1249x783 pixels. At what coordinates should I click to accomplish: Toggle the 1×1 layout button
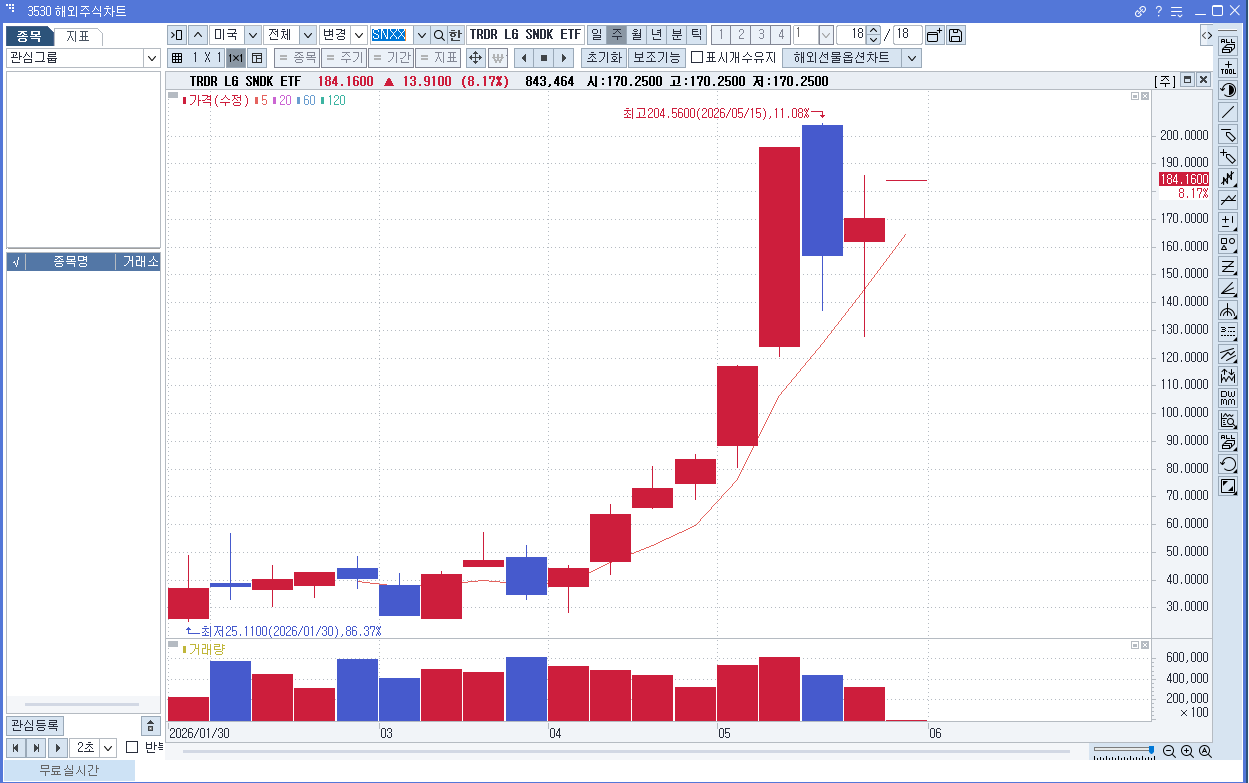pos(236,58)
